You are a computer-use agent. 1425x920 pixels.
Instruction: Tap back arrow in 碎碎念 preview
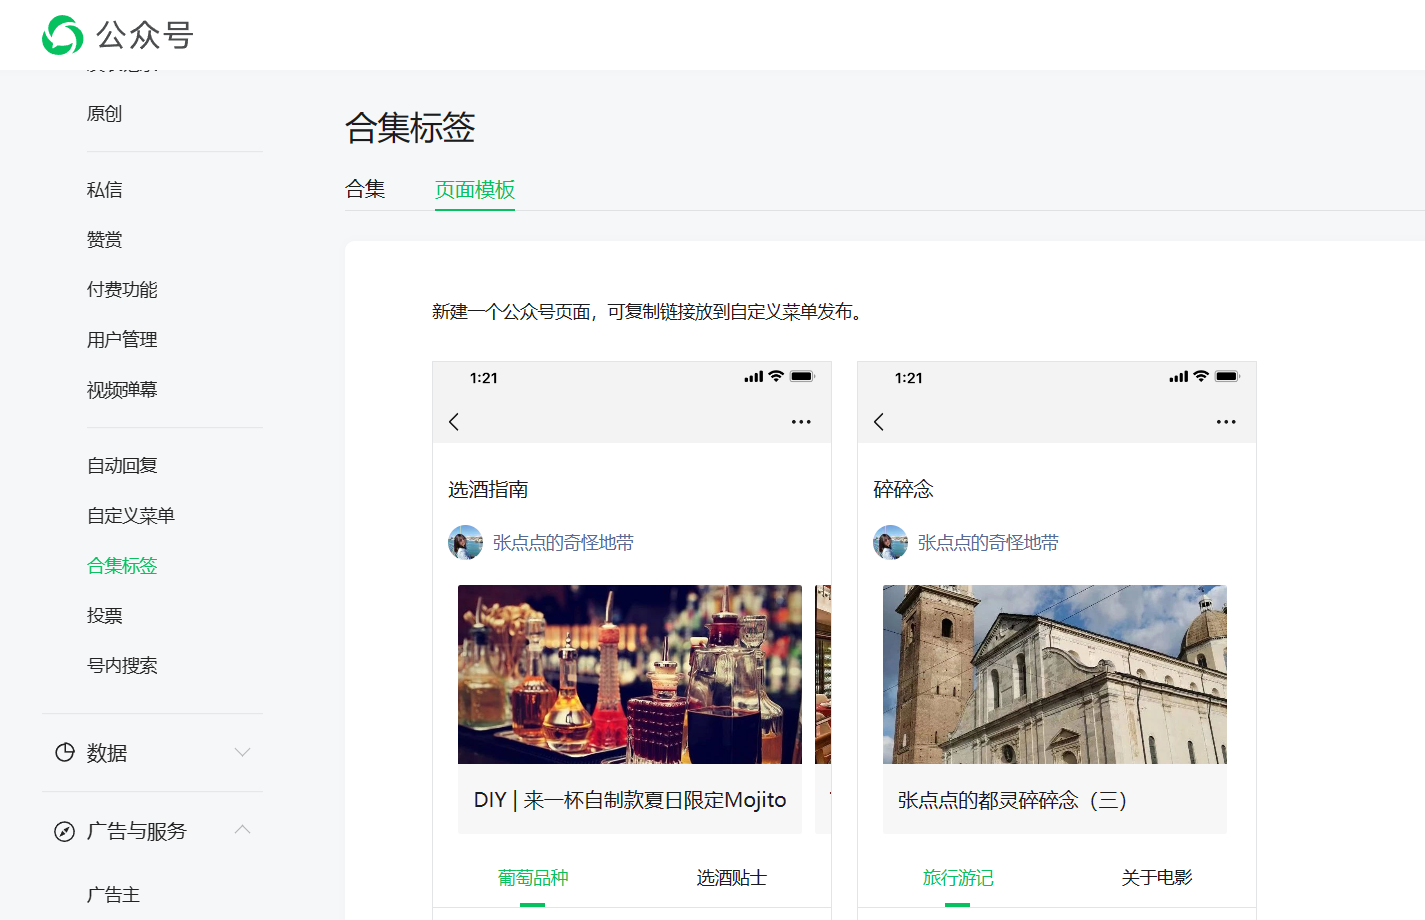(879, 422)
